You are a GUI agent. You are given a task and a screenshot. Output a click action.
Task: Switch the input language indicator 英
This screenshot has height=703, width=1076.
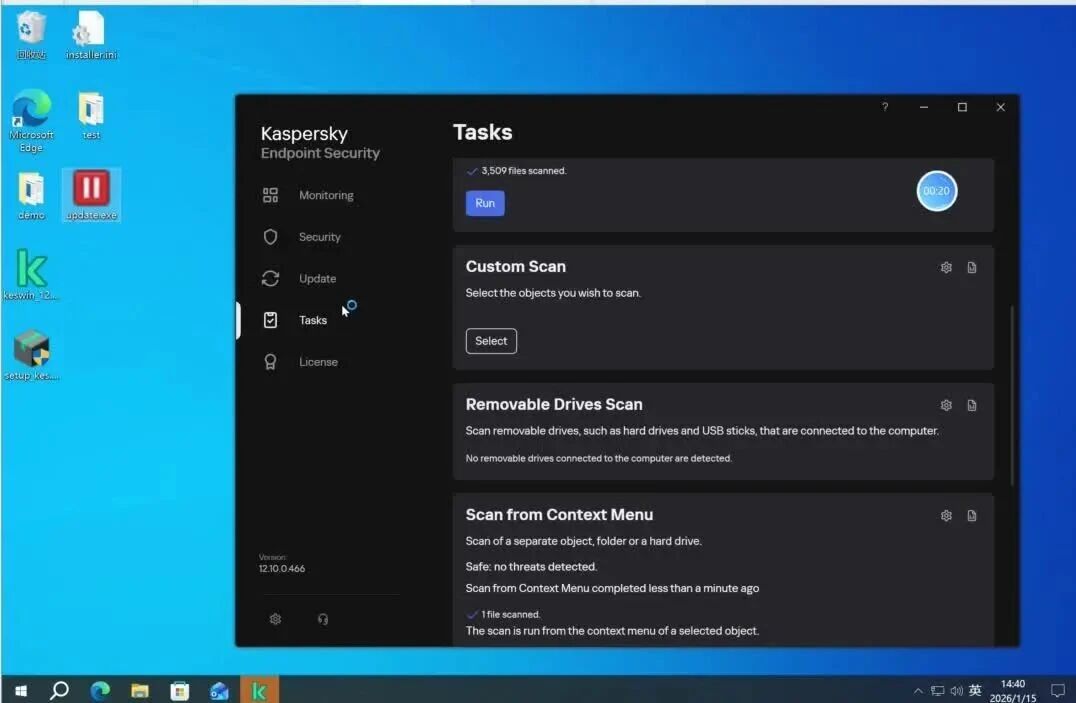tap(975, 691)
